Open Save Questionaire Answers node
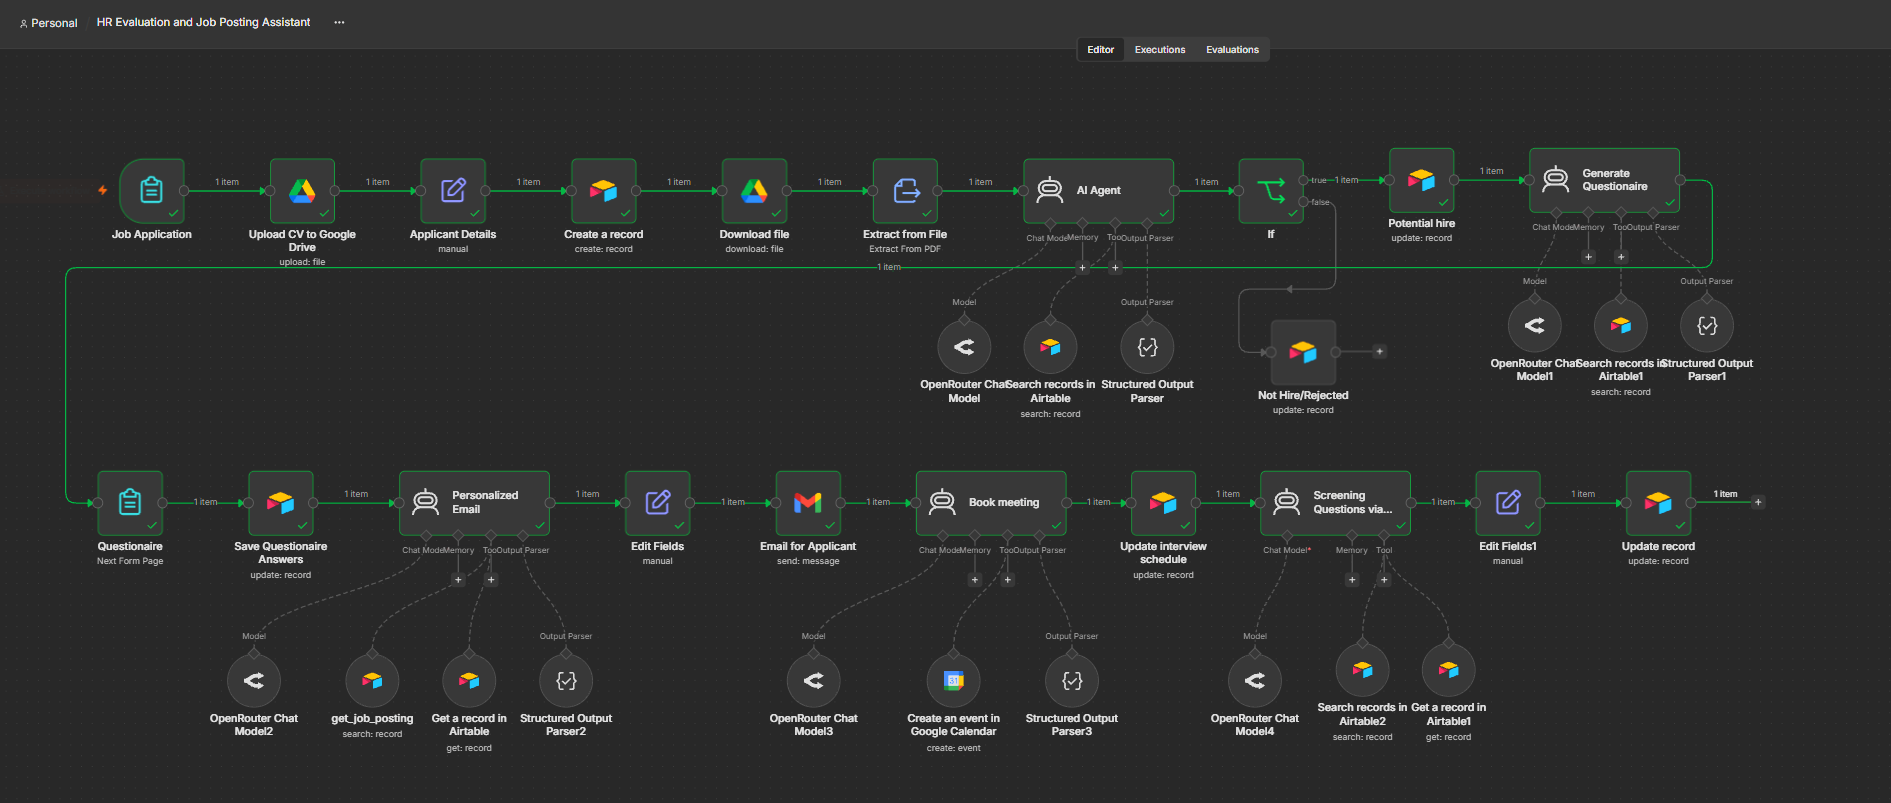 280,502
